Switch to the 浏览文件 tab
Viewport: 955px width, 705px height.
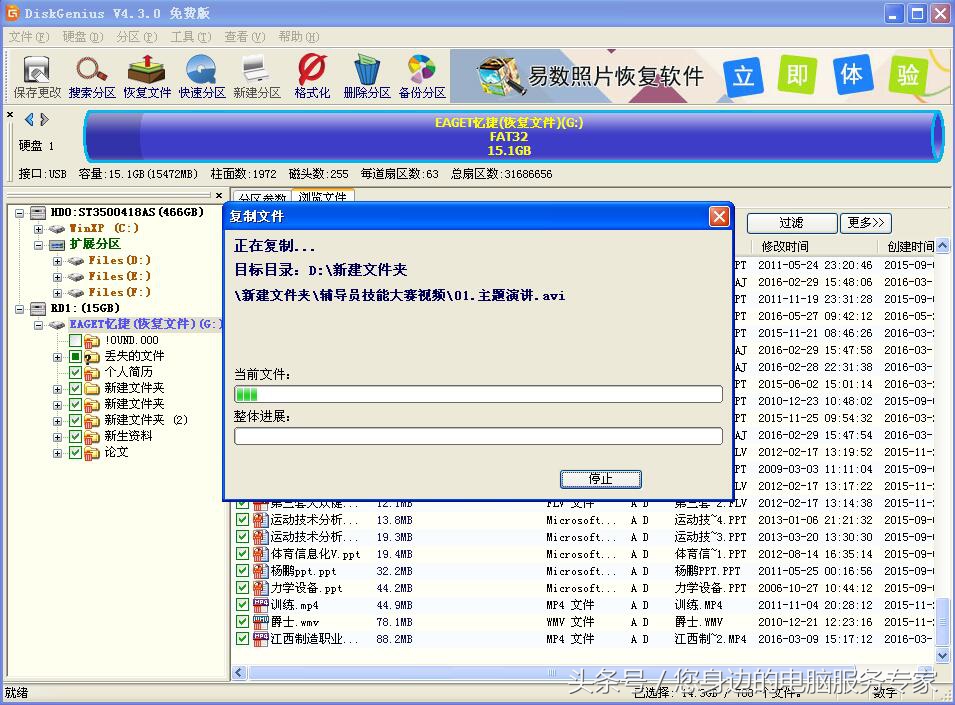[323, 196]
